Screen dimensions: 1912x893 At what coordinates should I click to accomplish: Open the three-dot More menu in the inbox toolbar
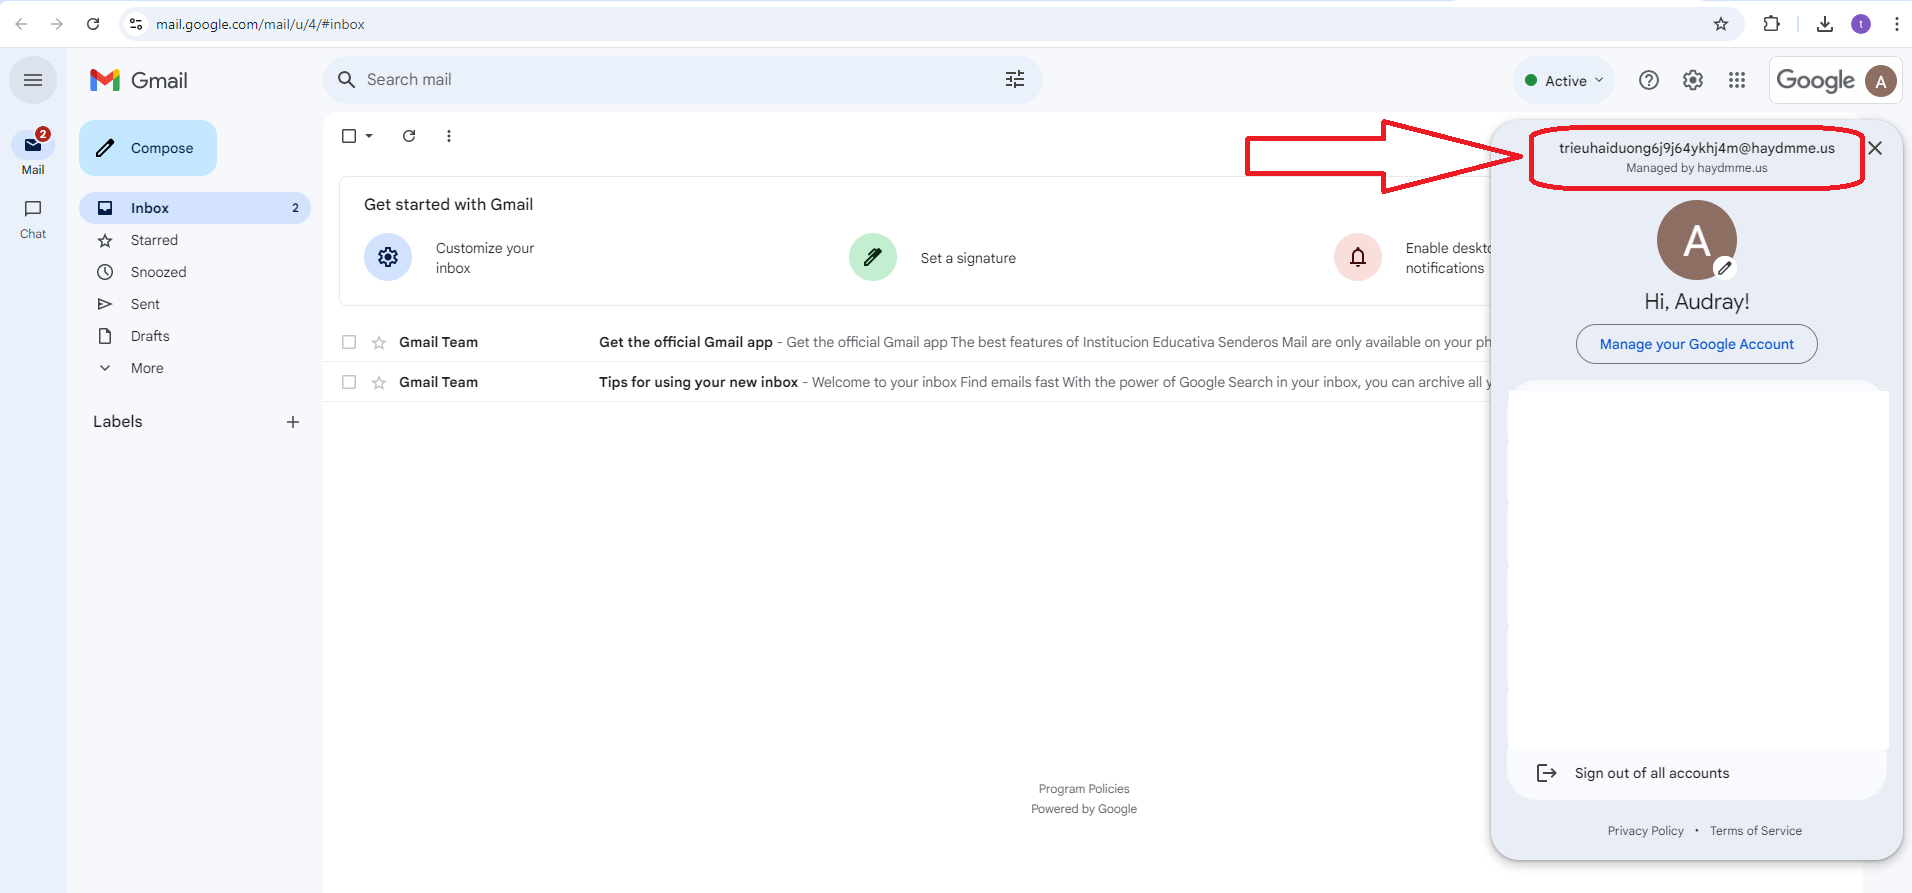pos(449,136)
